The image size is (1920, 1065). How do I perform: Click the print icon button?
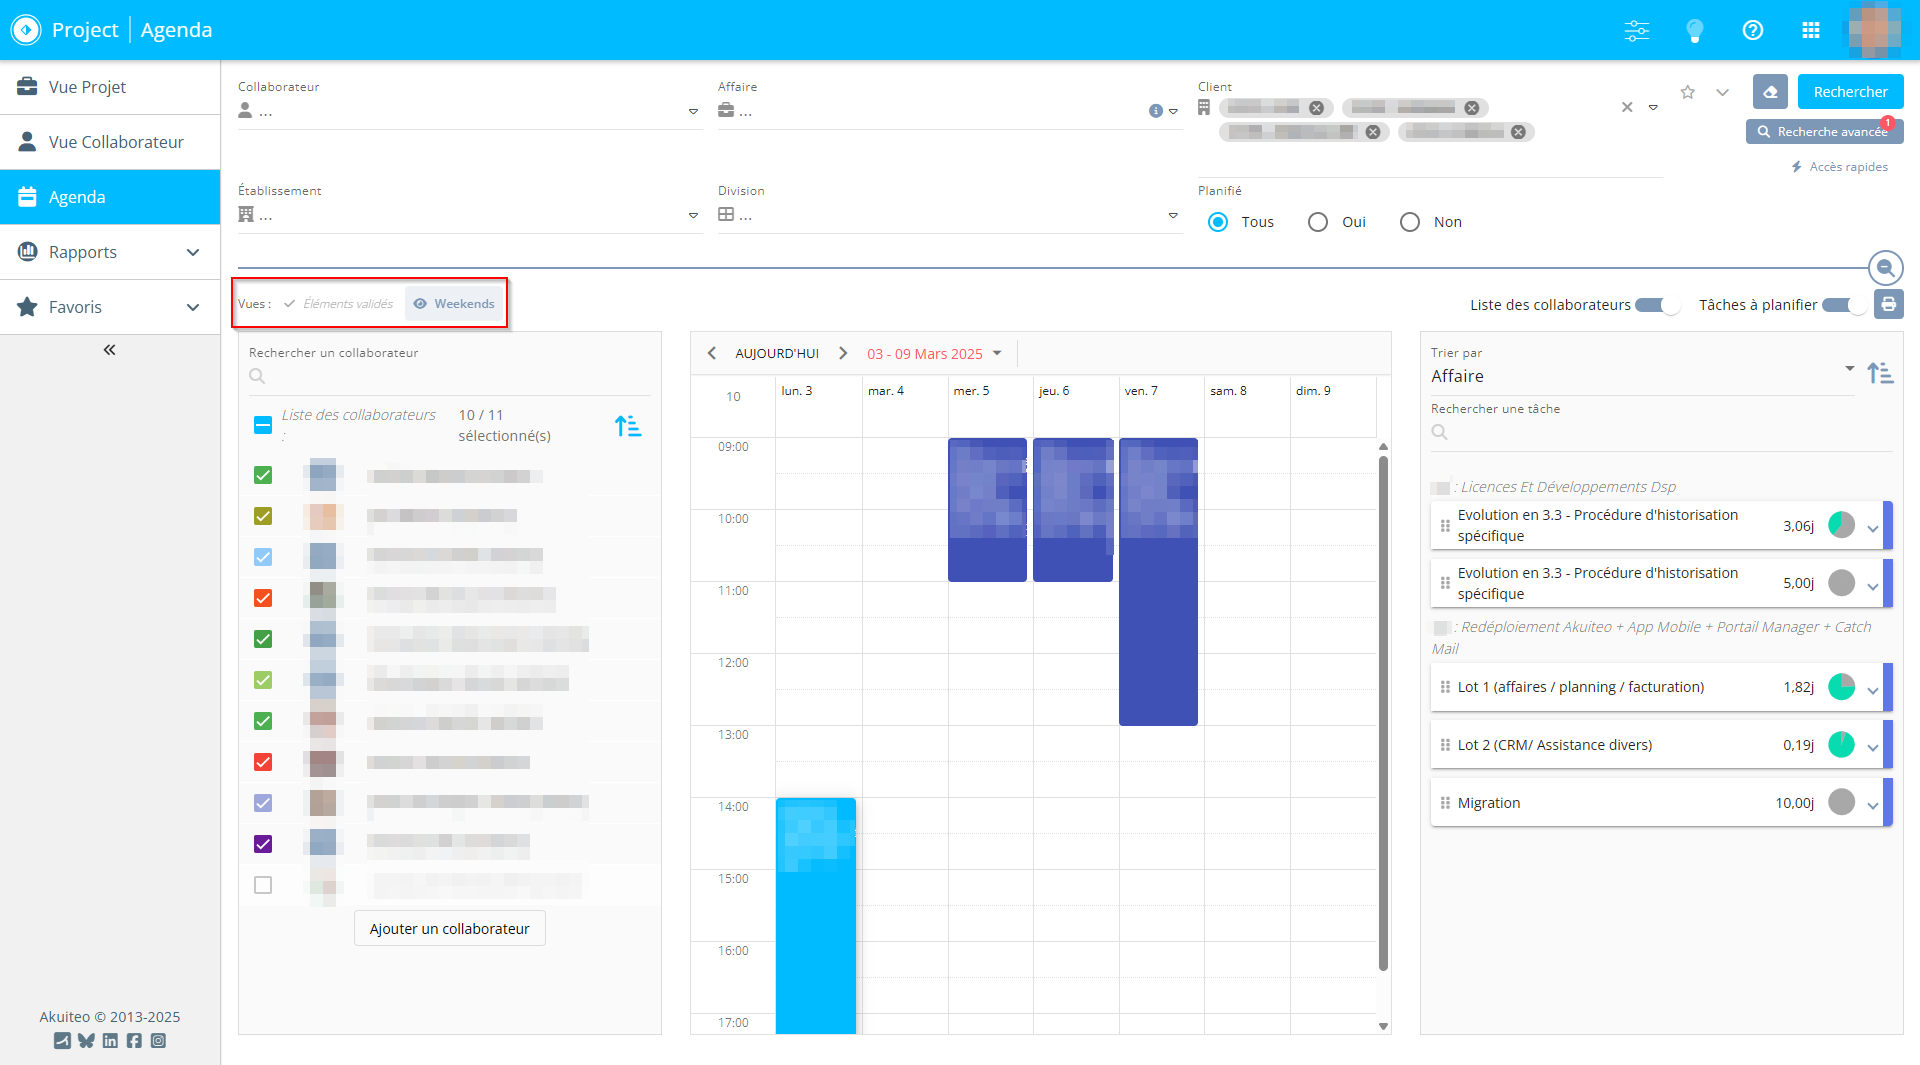[1888, 305]
